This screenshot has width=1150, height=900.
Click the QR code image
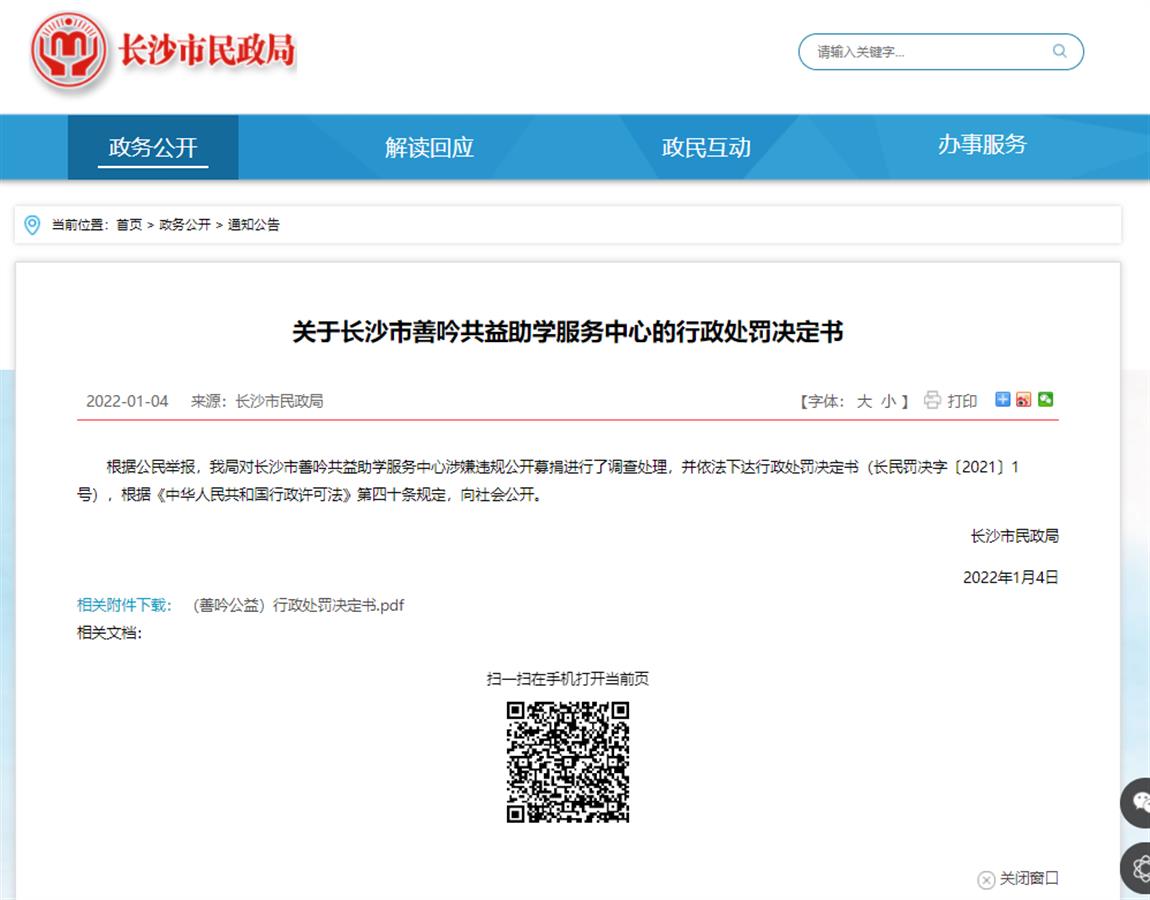568,762
